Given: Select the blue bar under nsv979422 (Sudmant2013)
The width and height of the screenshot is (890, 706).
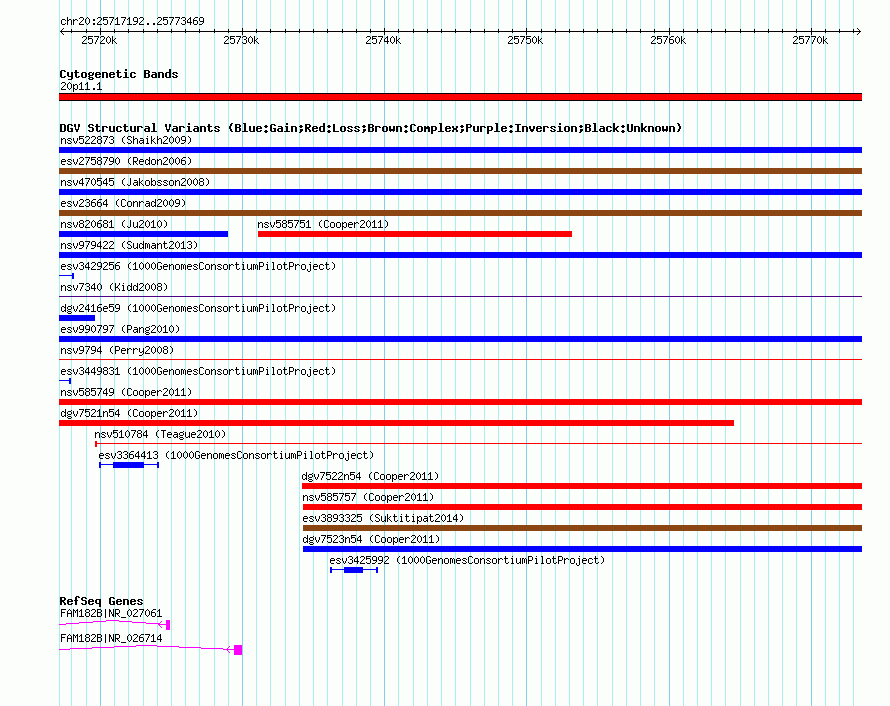Looking at the screenshot, I should point(460,255).
